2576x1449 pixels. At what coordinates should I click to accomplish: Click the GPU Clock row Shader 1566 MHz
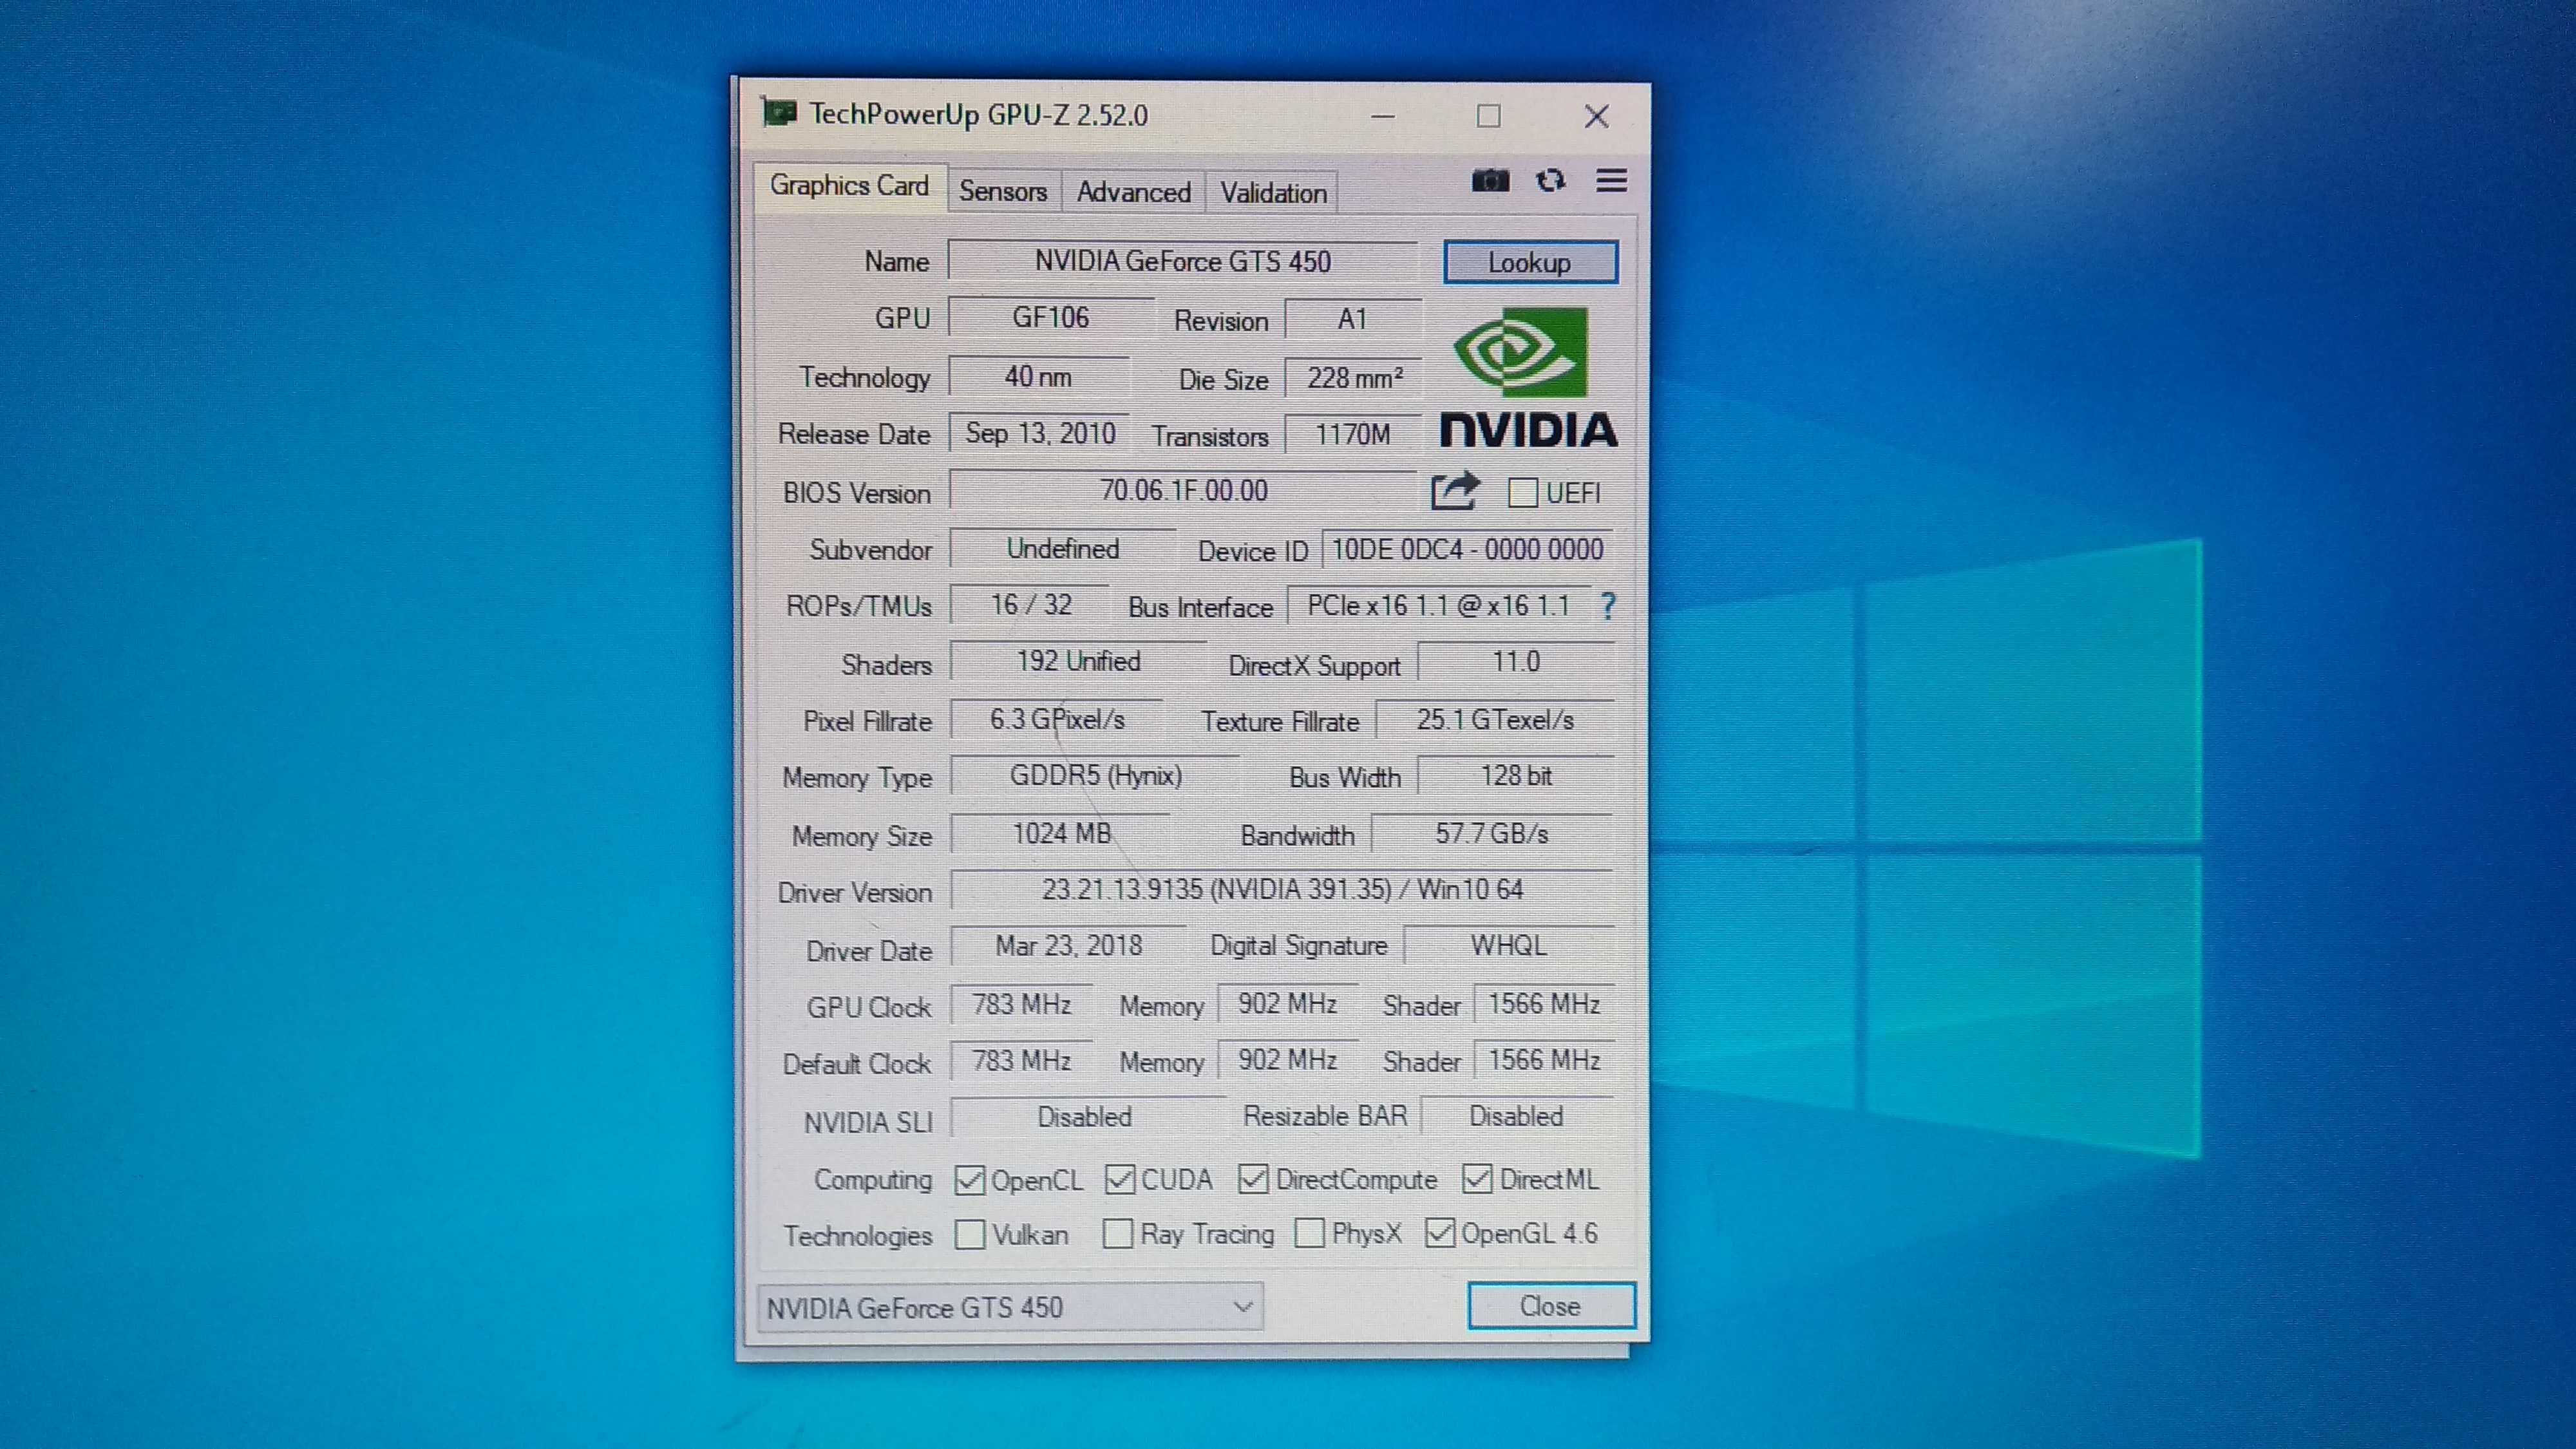pyautogui.click(x=1544, y=1004)
